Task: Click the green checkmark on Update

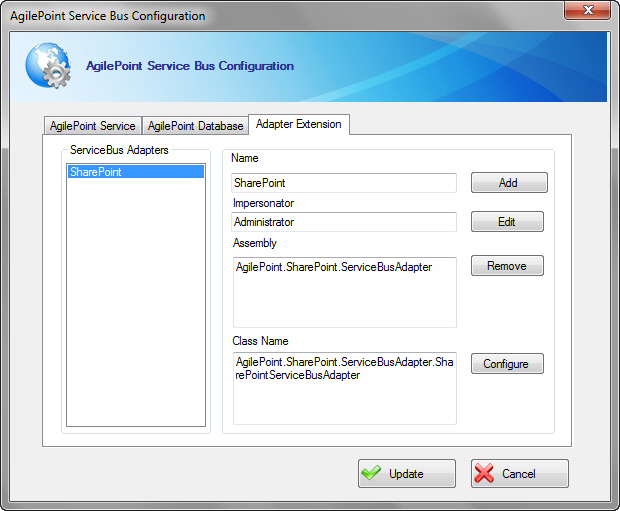Action: point(371,474)
